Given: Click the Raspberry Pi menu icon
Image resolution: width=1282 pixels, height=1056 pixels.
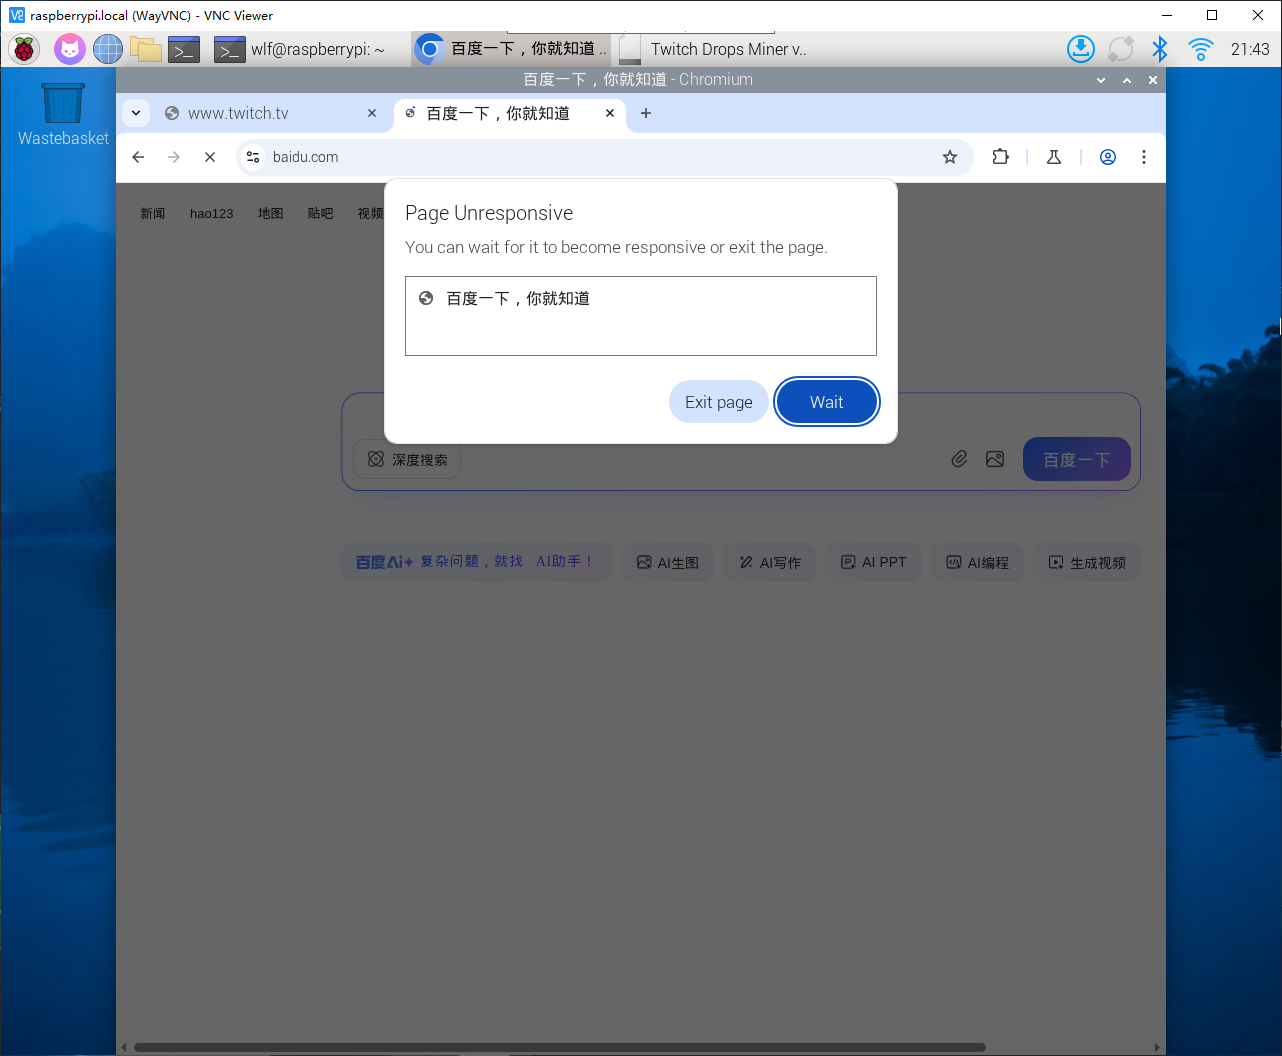Looking at the screenshot, I should (24, 49).
